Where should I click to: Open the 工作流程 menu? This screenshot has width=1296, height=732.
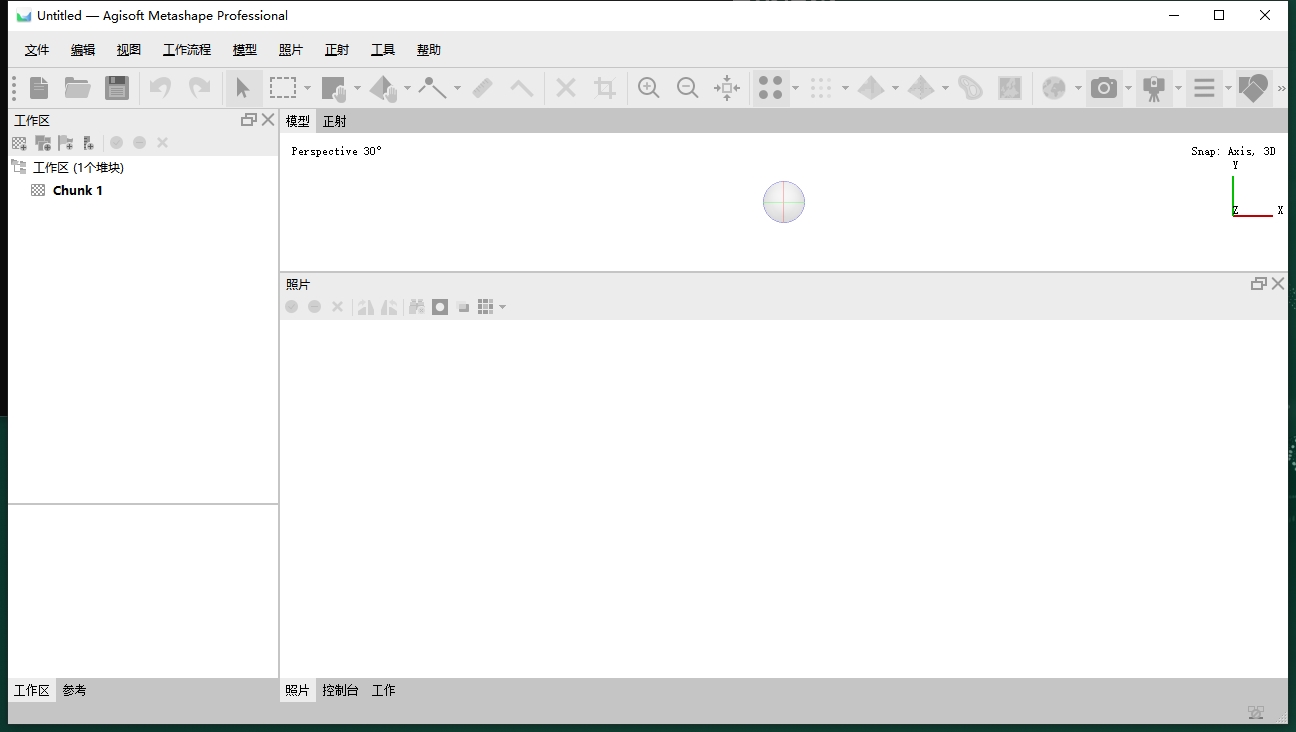[186, 49]
